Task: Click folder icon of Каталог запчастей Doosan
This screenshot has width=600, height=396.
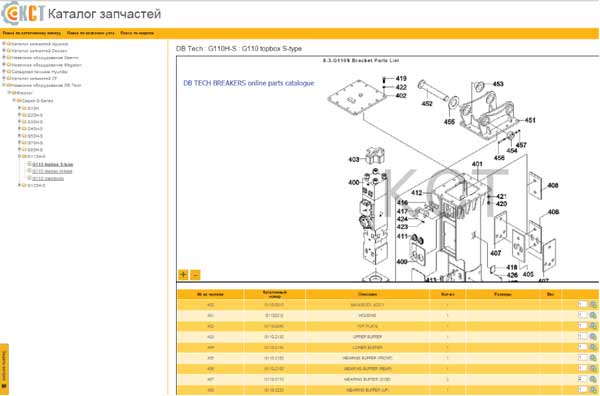Action: [9, 51]
